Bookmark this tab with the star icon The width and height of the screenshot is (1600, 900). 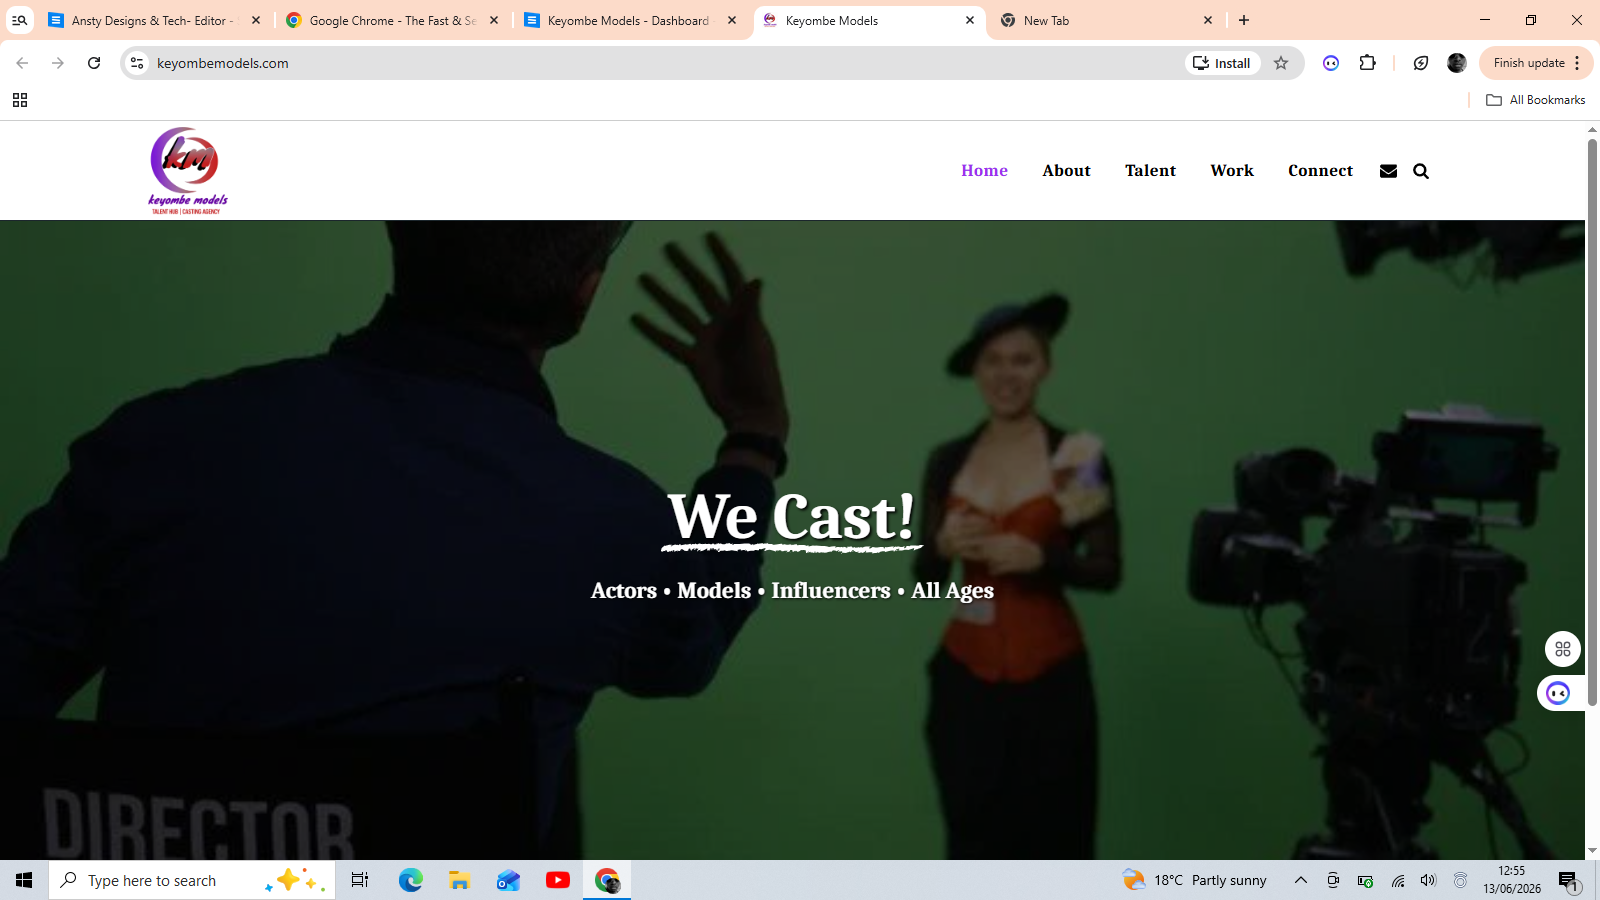point(1281,63)
